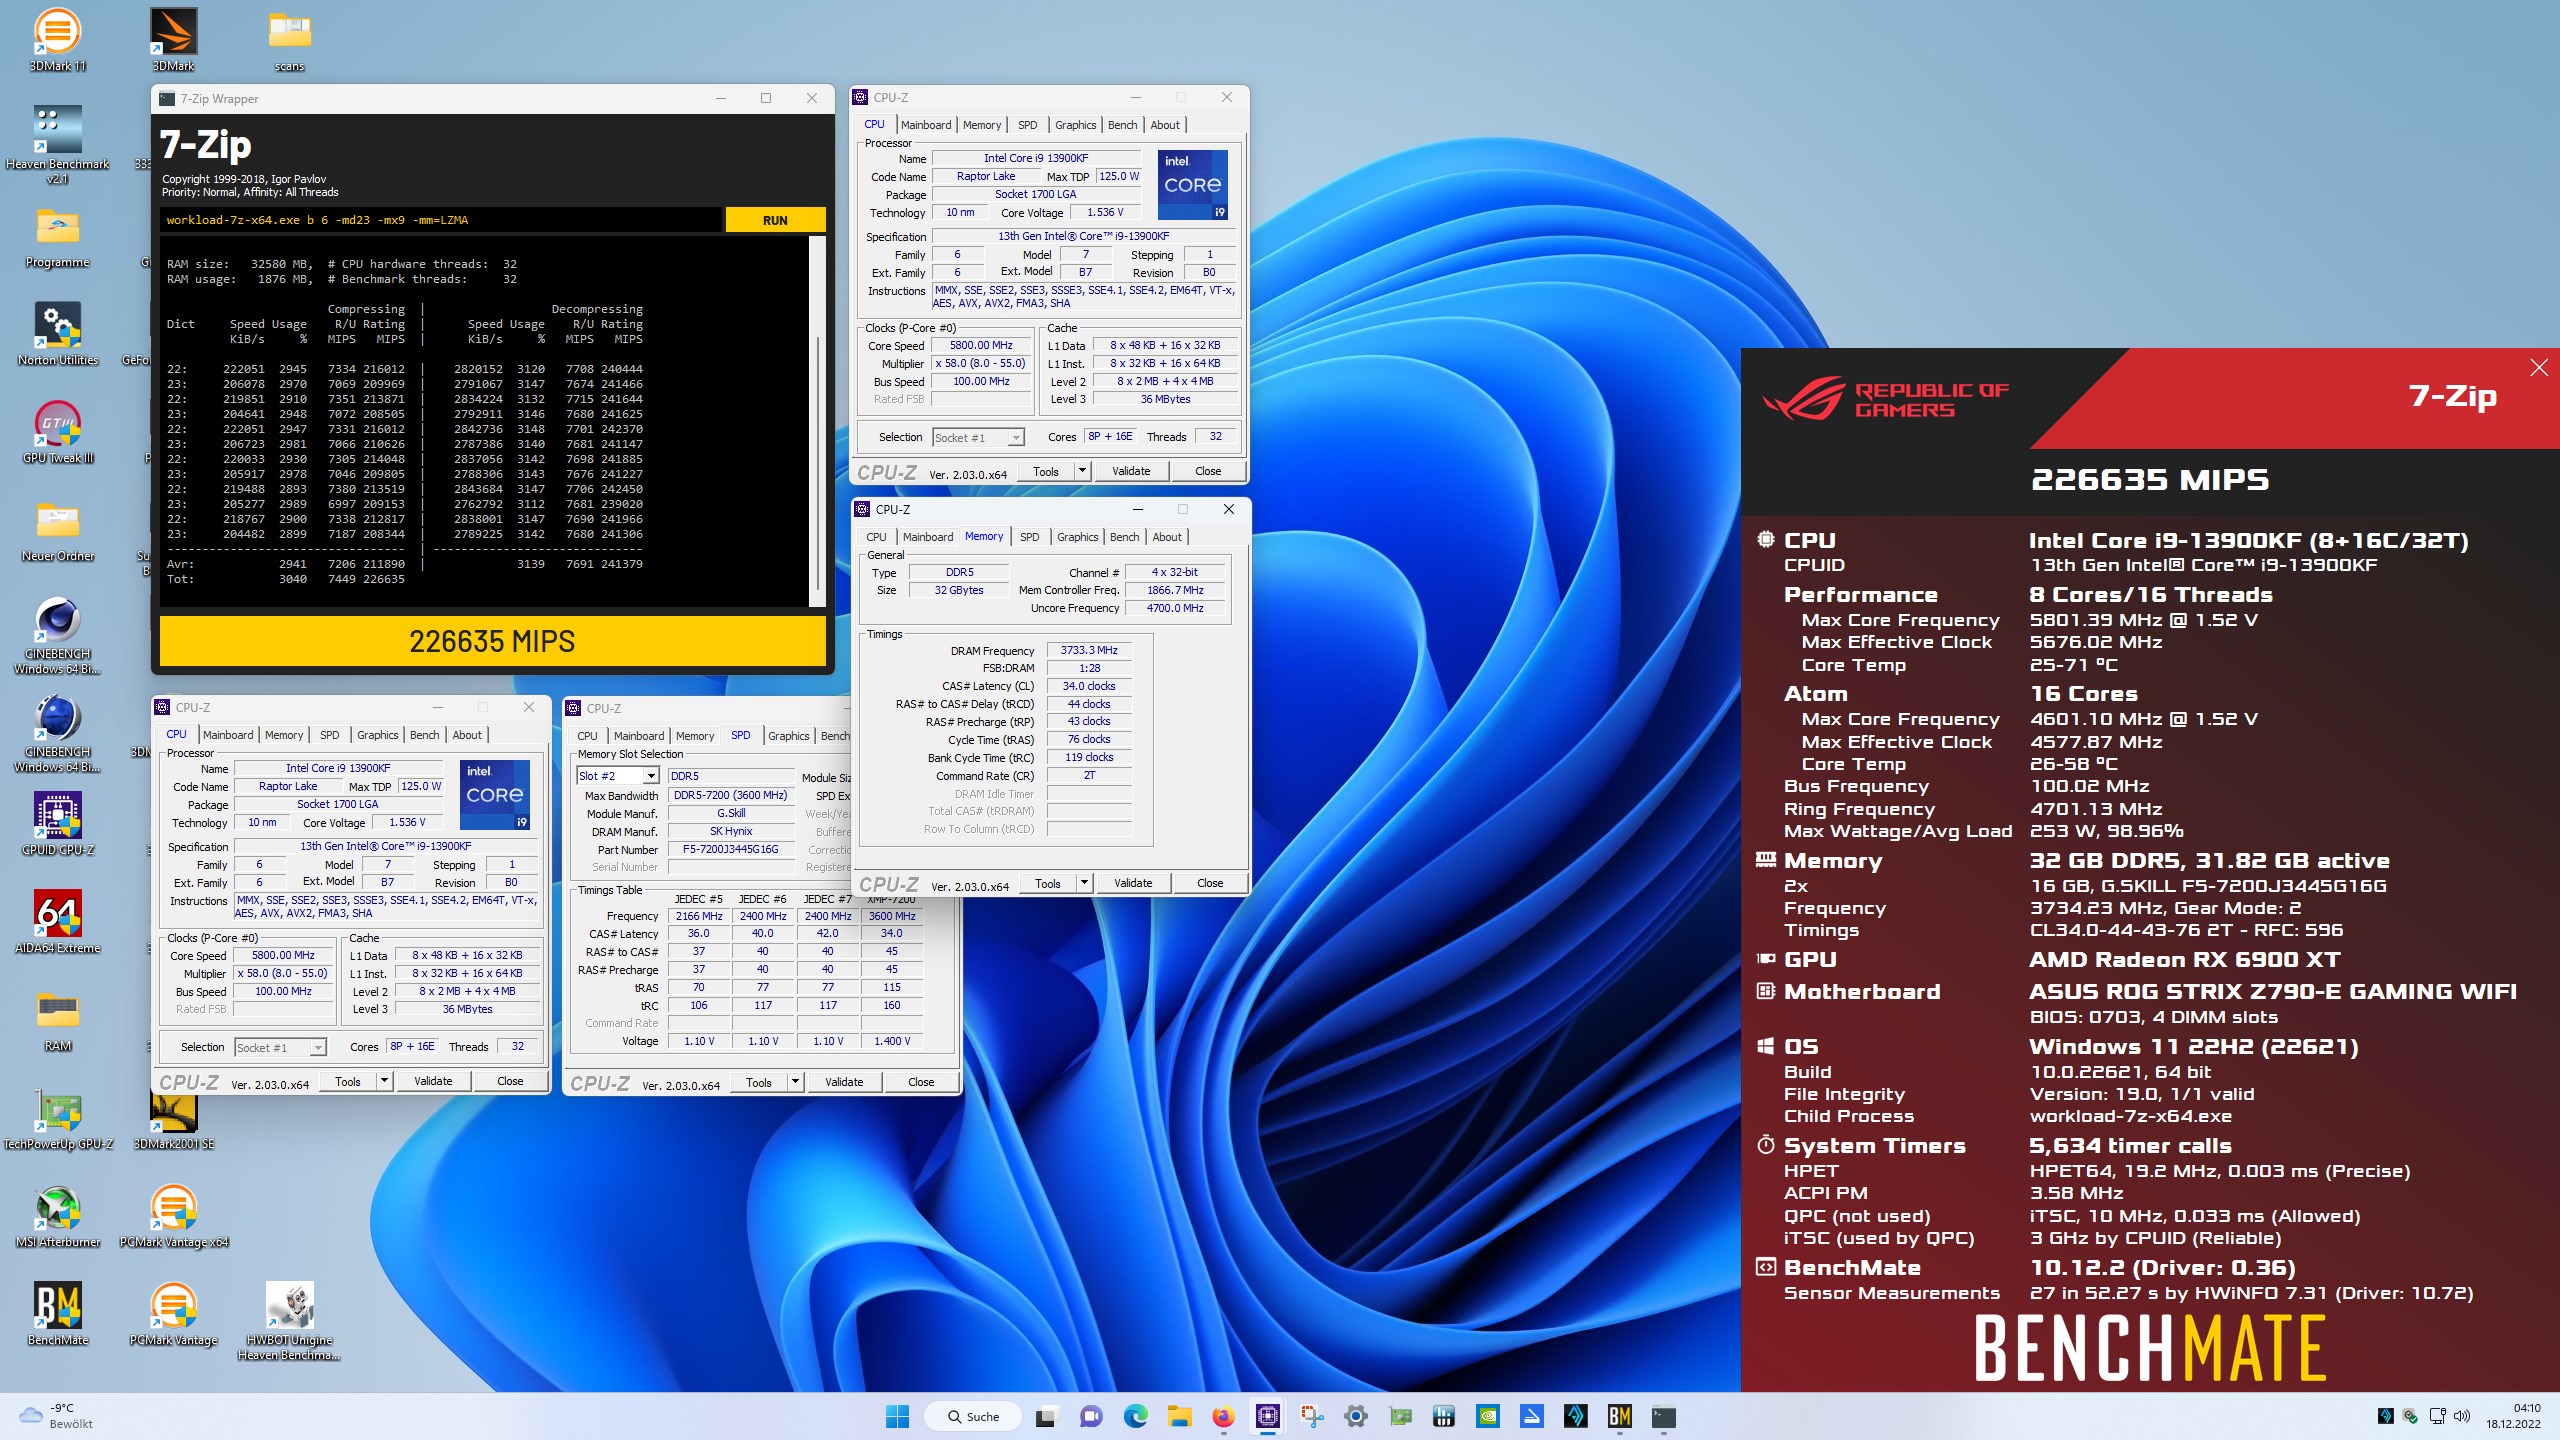Viewport: 2560px width, 1440px height.
Task: Open the Neuer Ordner folder
Action: pos(58,530)
